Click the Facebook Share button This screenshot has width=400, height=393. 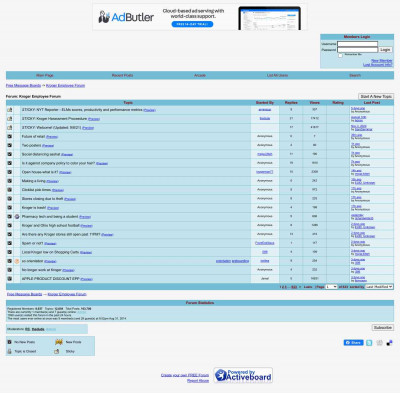pyautogui.click(x=353, y=343)
